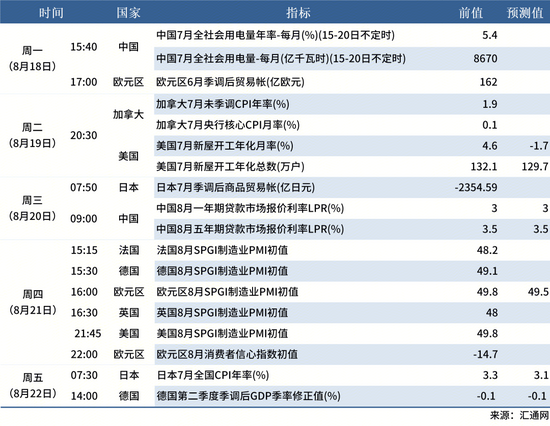Screen dimensions: 550x426
Task: Click the 16:30 time cell
Action: (x=84, y=313)
